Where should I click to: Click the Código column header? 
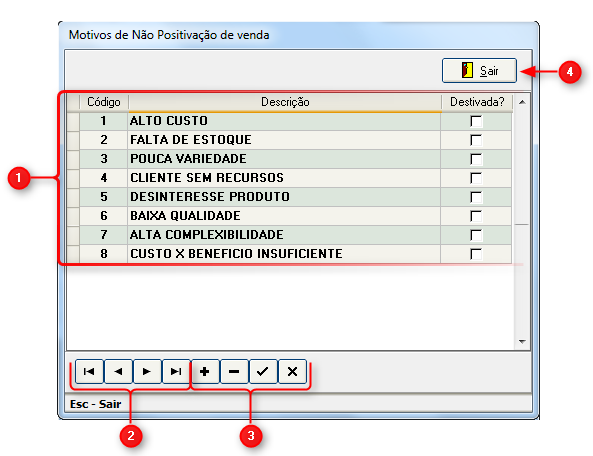104,102
